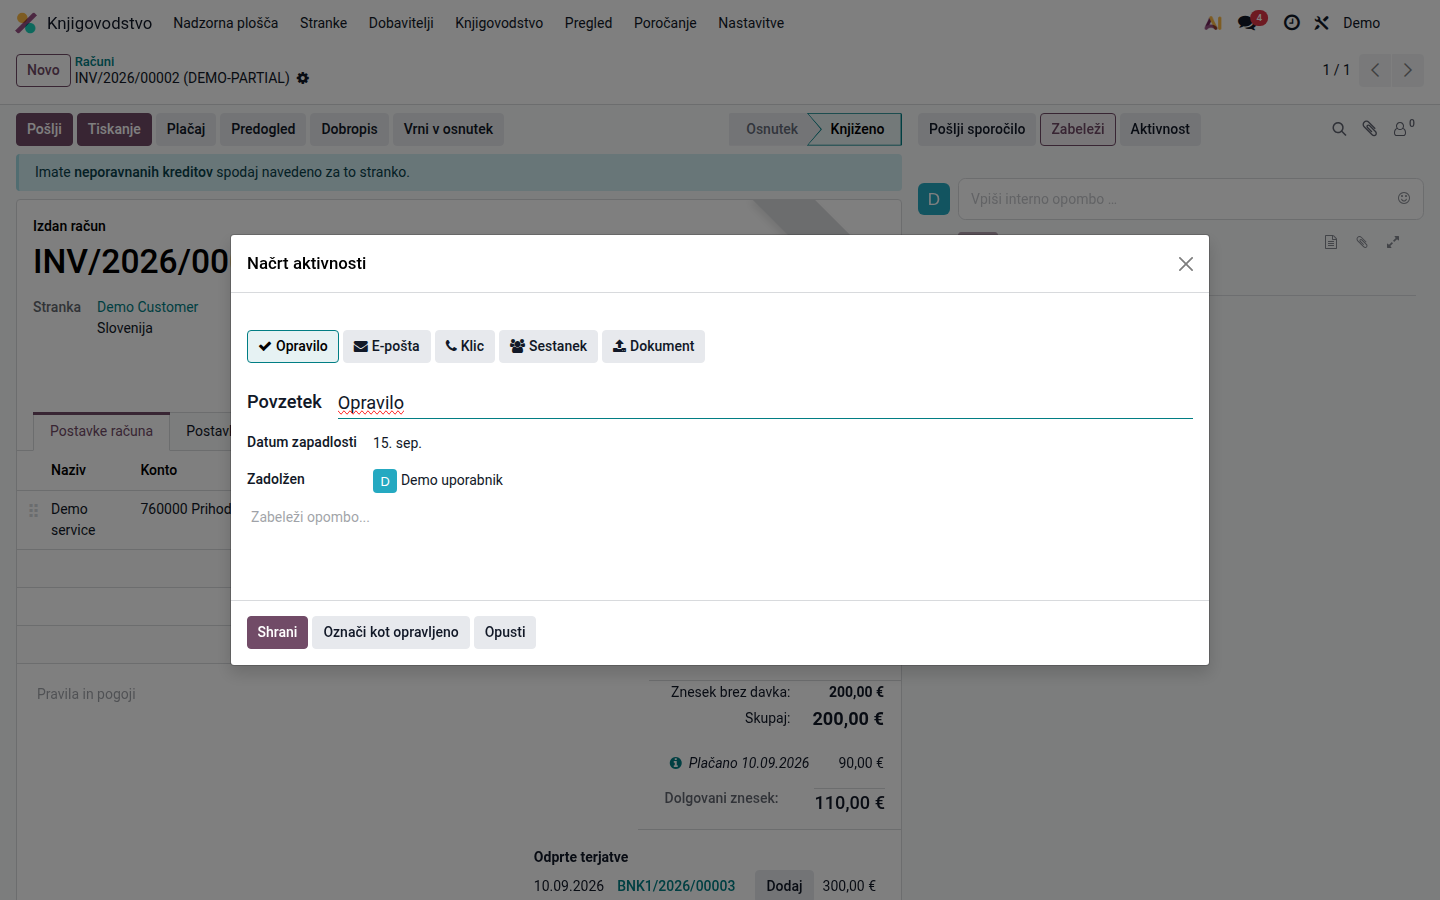This screenshot has height=900, width=1440.
Task: Go to previous record arrow
Action: point(1376,70)
